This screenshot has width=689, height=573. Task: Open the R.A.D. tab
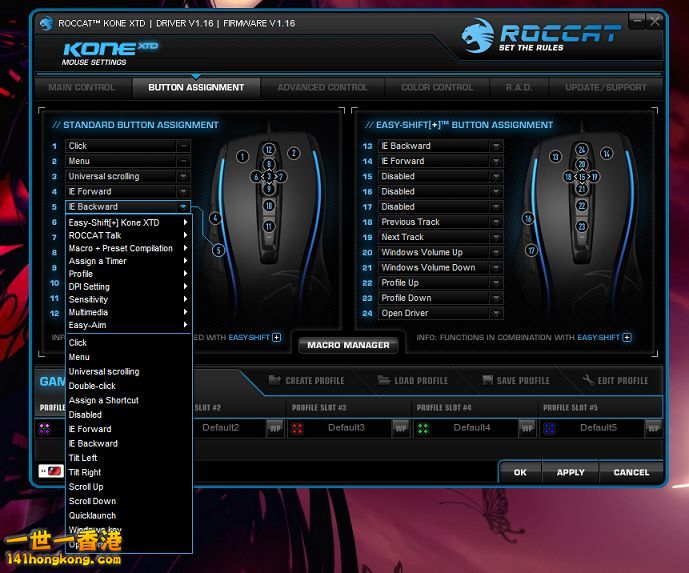(x=519, y=87)
